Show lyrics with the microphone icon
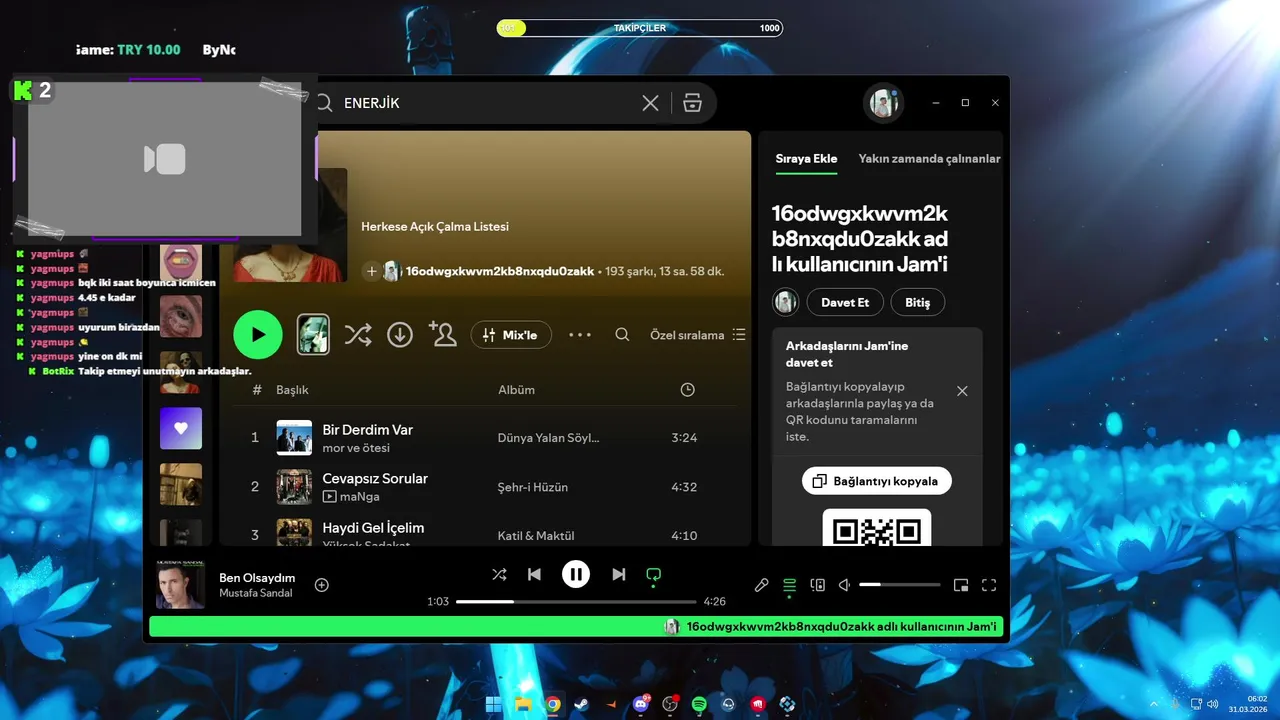 click(761, 585)
